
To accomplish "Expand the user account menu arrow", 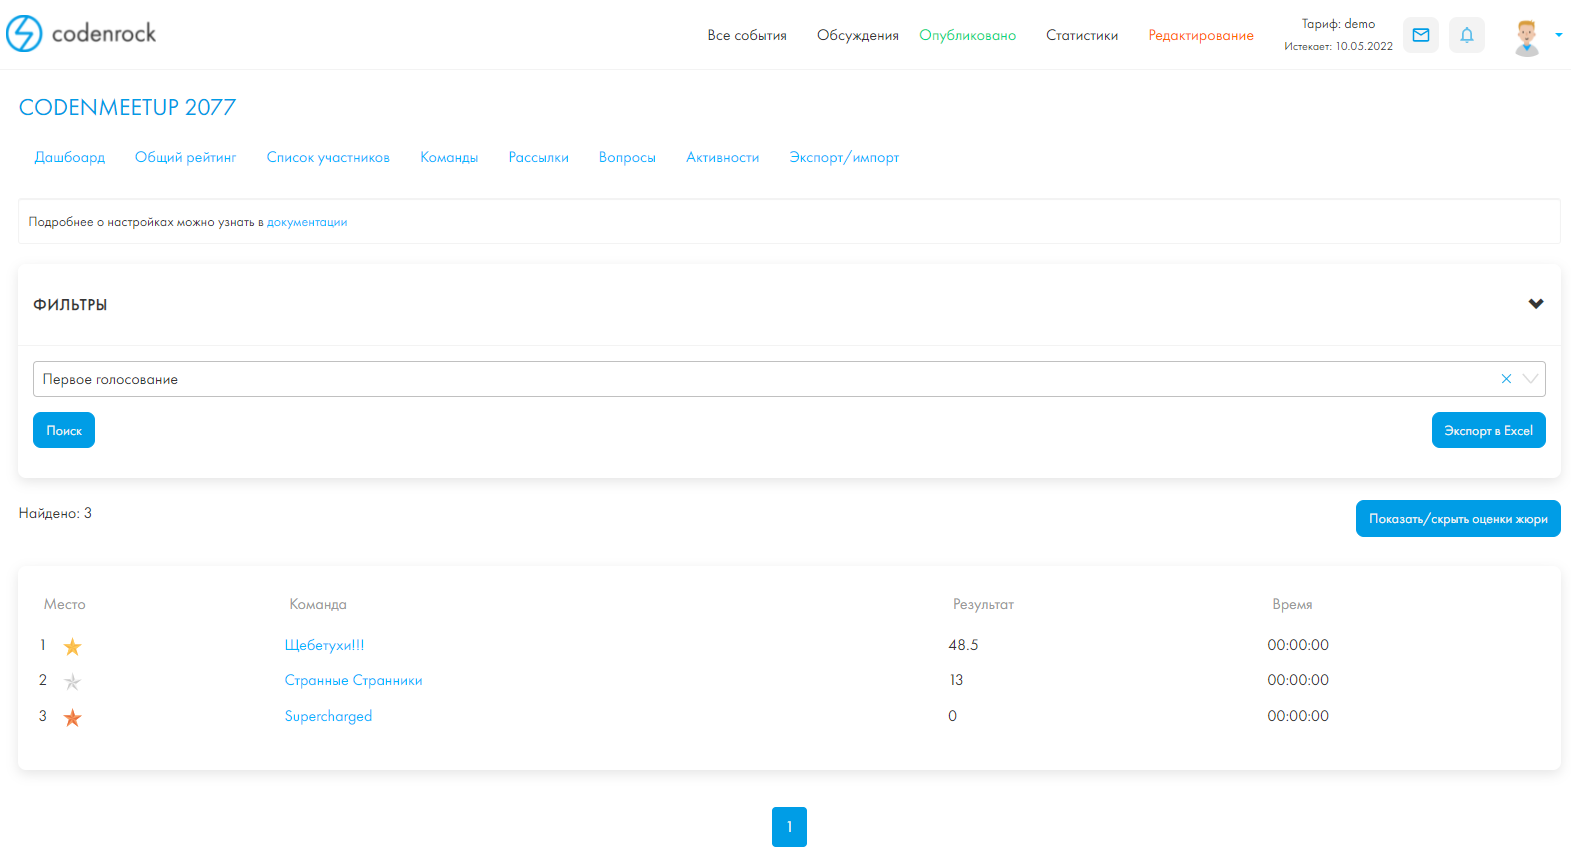I will (x=1558, y=35).
